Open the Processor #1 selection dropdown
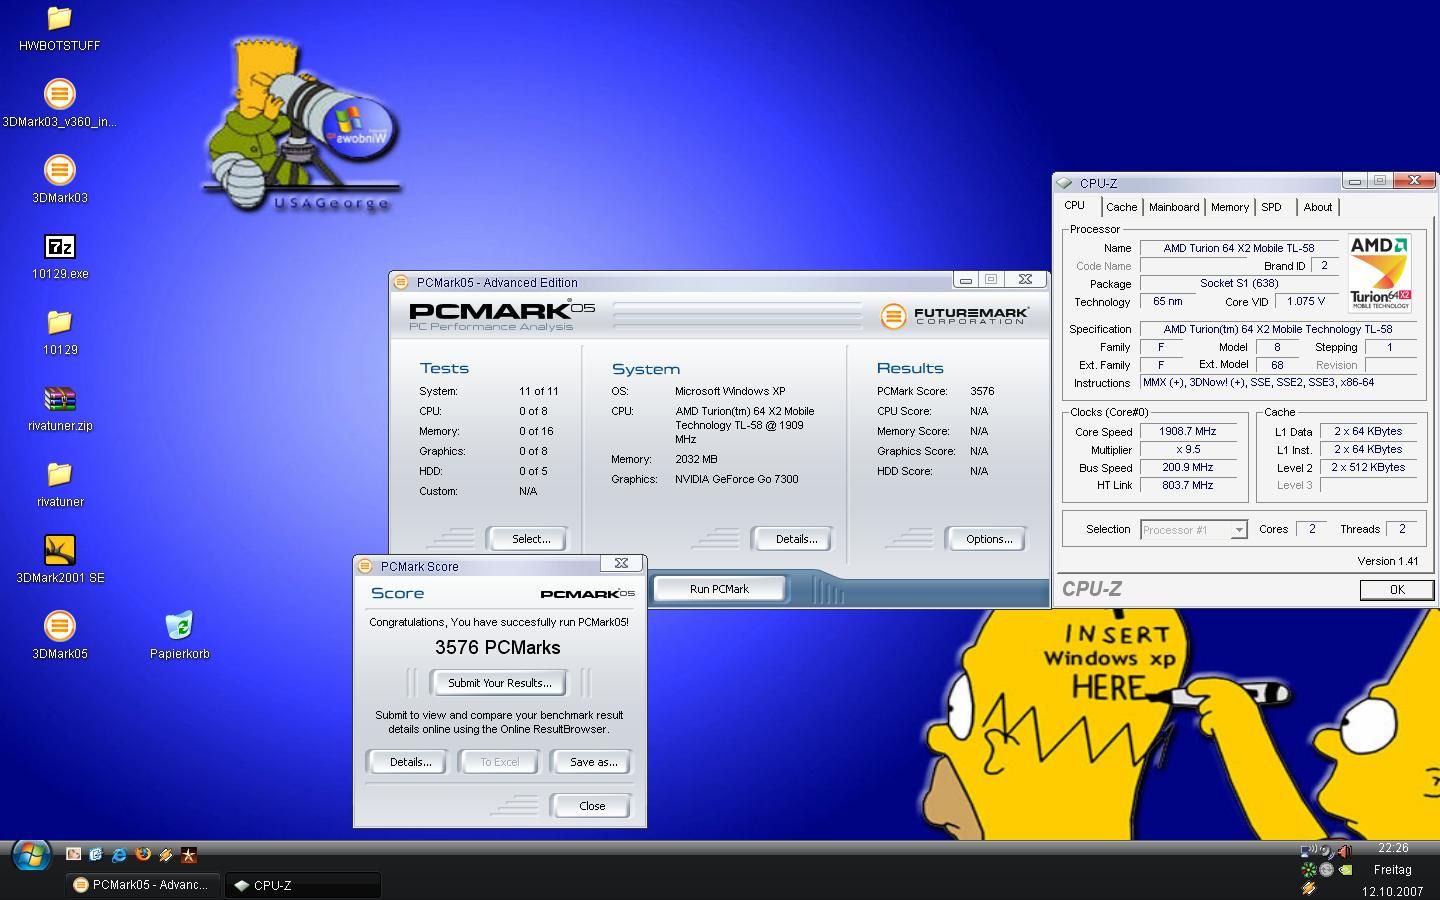 [1194, 530]
